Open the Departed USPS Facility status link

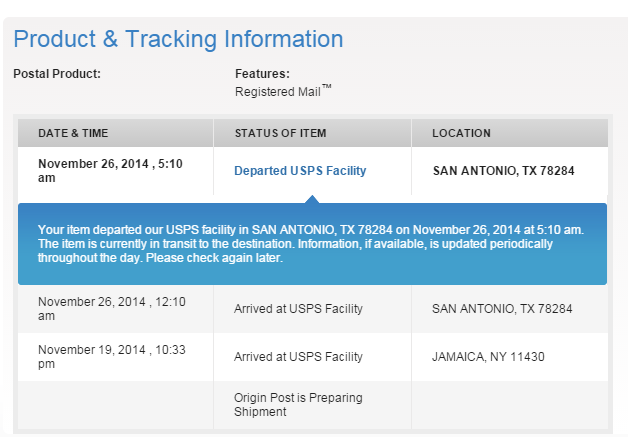(300, 171)
